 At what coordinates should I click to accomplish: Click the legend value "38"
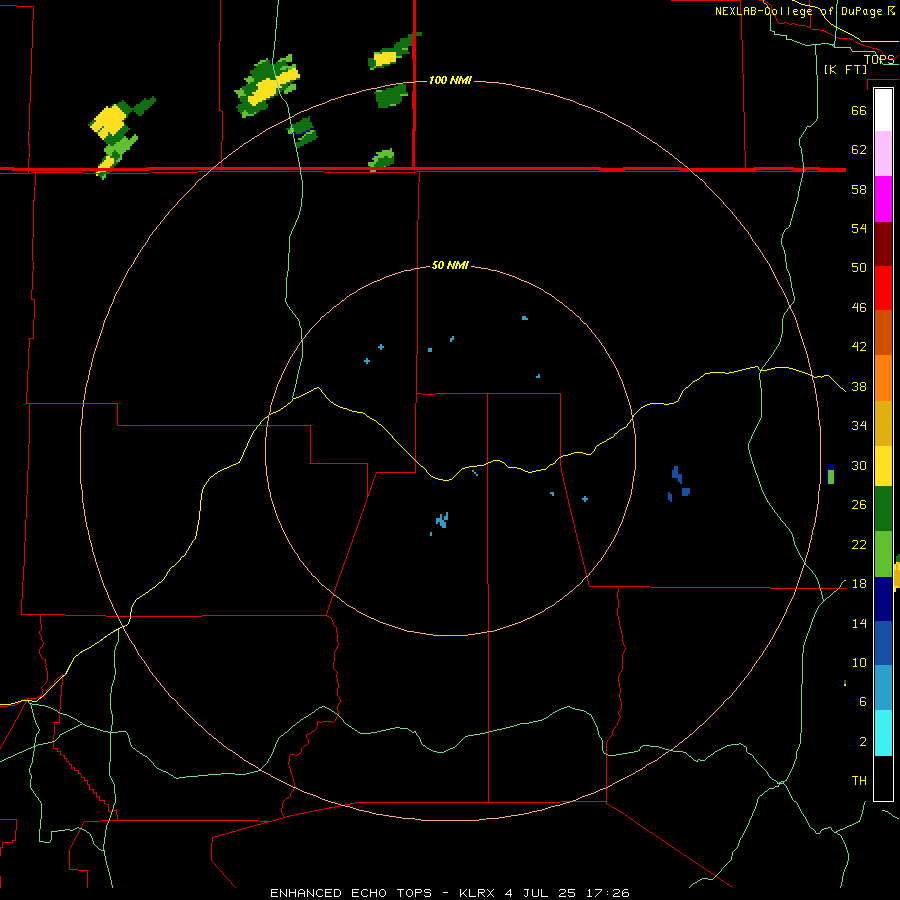859,386
